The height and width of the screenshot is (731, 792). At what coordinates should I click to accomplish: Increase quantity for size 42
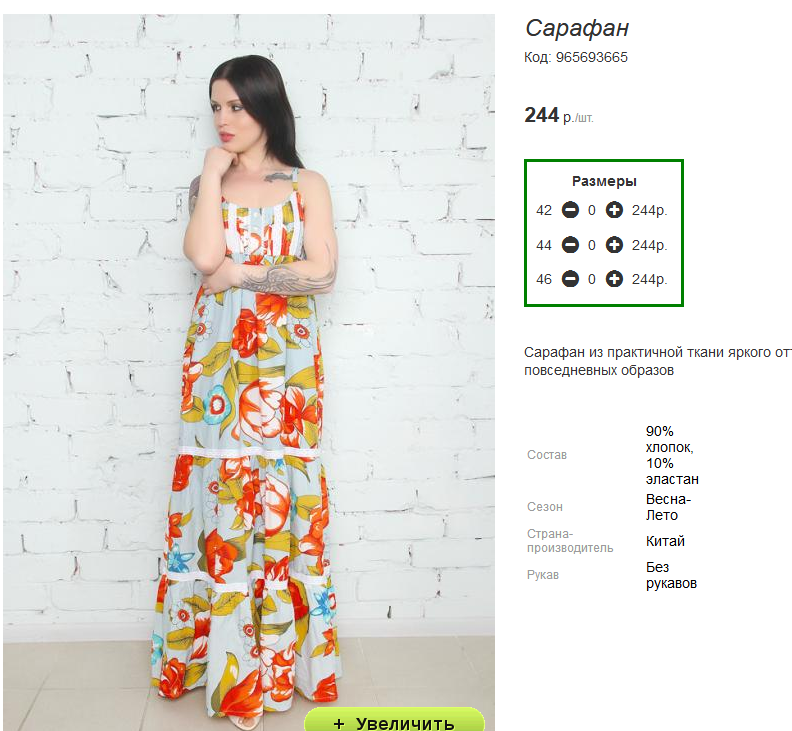click(x=614, y=210)
